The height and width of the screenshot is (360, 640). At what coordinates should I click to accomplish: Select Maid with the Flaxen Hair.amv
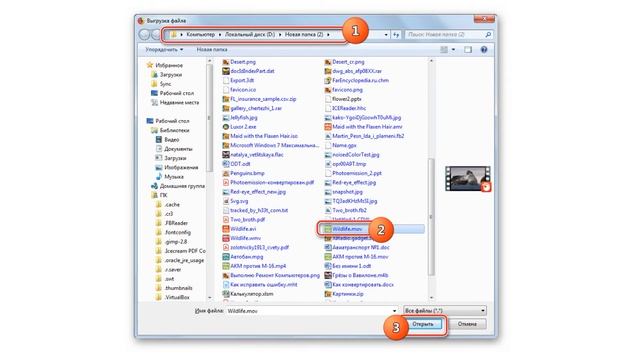point(363,127)
